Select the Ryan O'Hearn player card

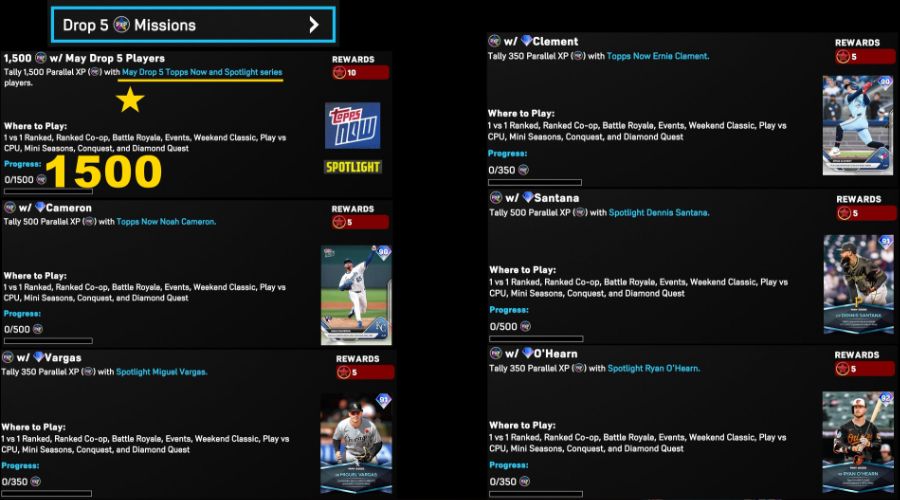[x=858, y=442]
